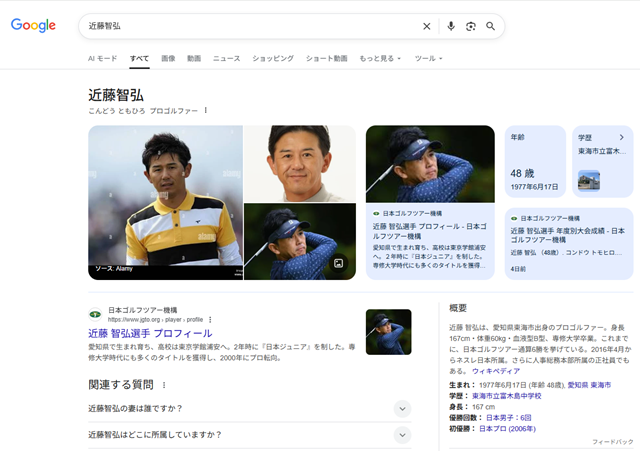640x451 pixels.
Task: Open more options beside プロゴルファー subtitle
Action: tap(206, 110)
